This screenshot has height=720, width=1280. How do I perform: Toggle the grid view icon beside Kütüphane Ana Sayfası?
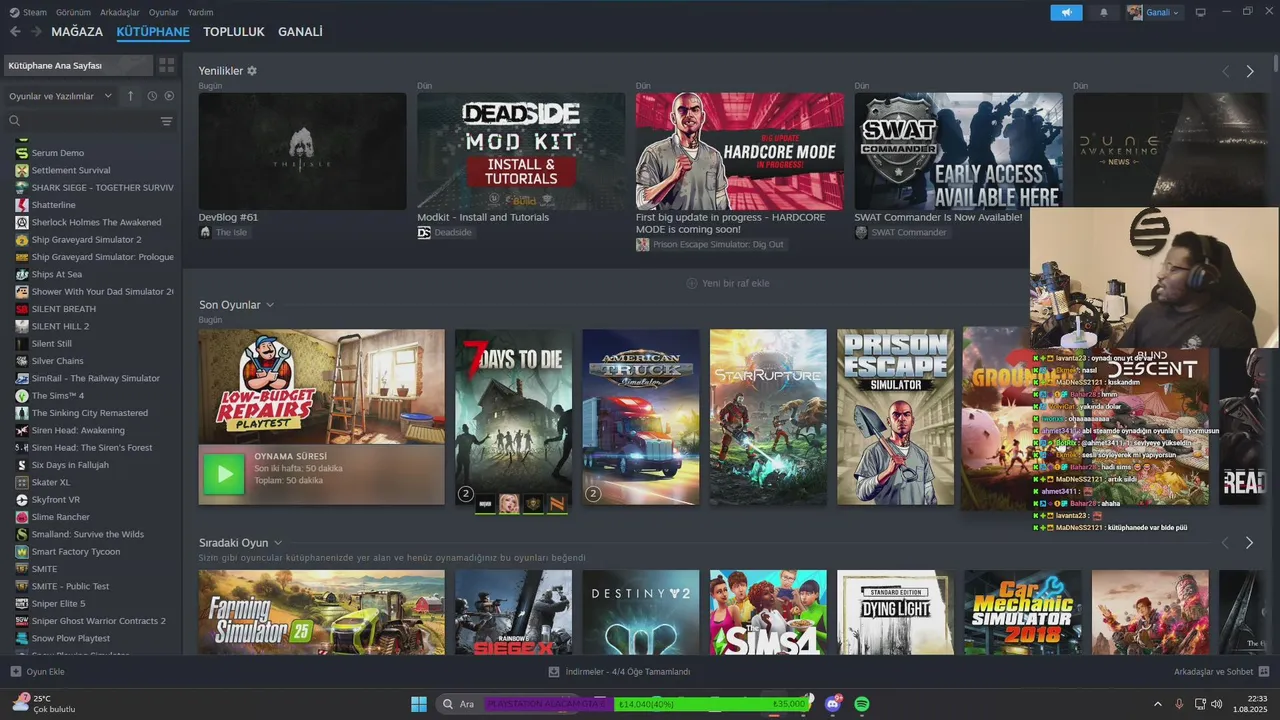[167, 65]
